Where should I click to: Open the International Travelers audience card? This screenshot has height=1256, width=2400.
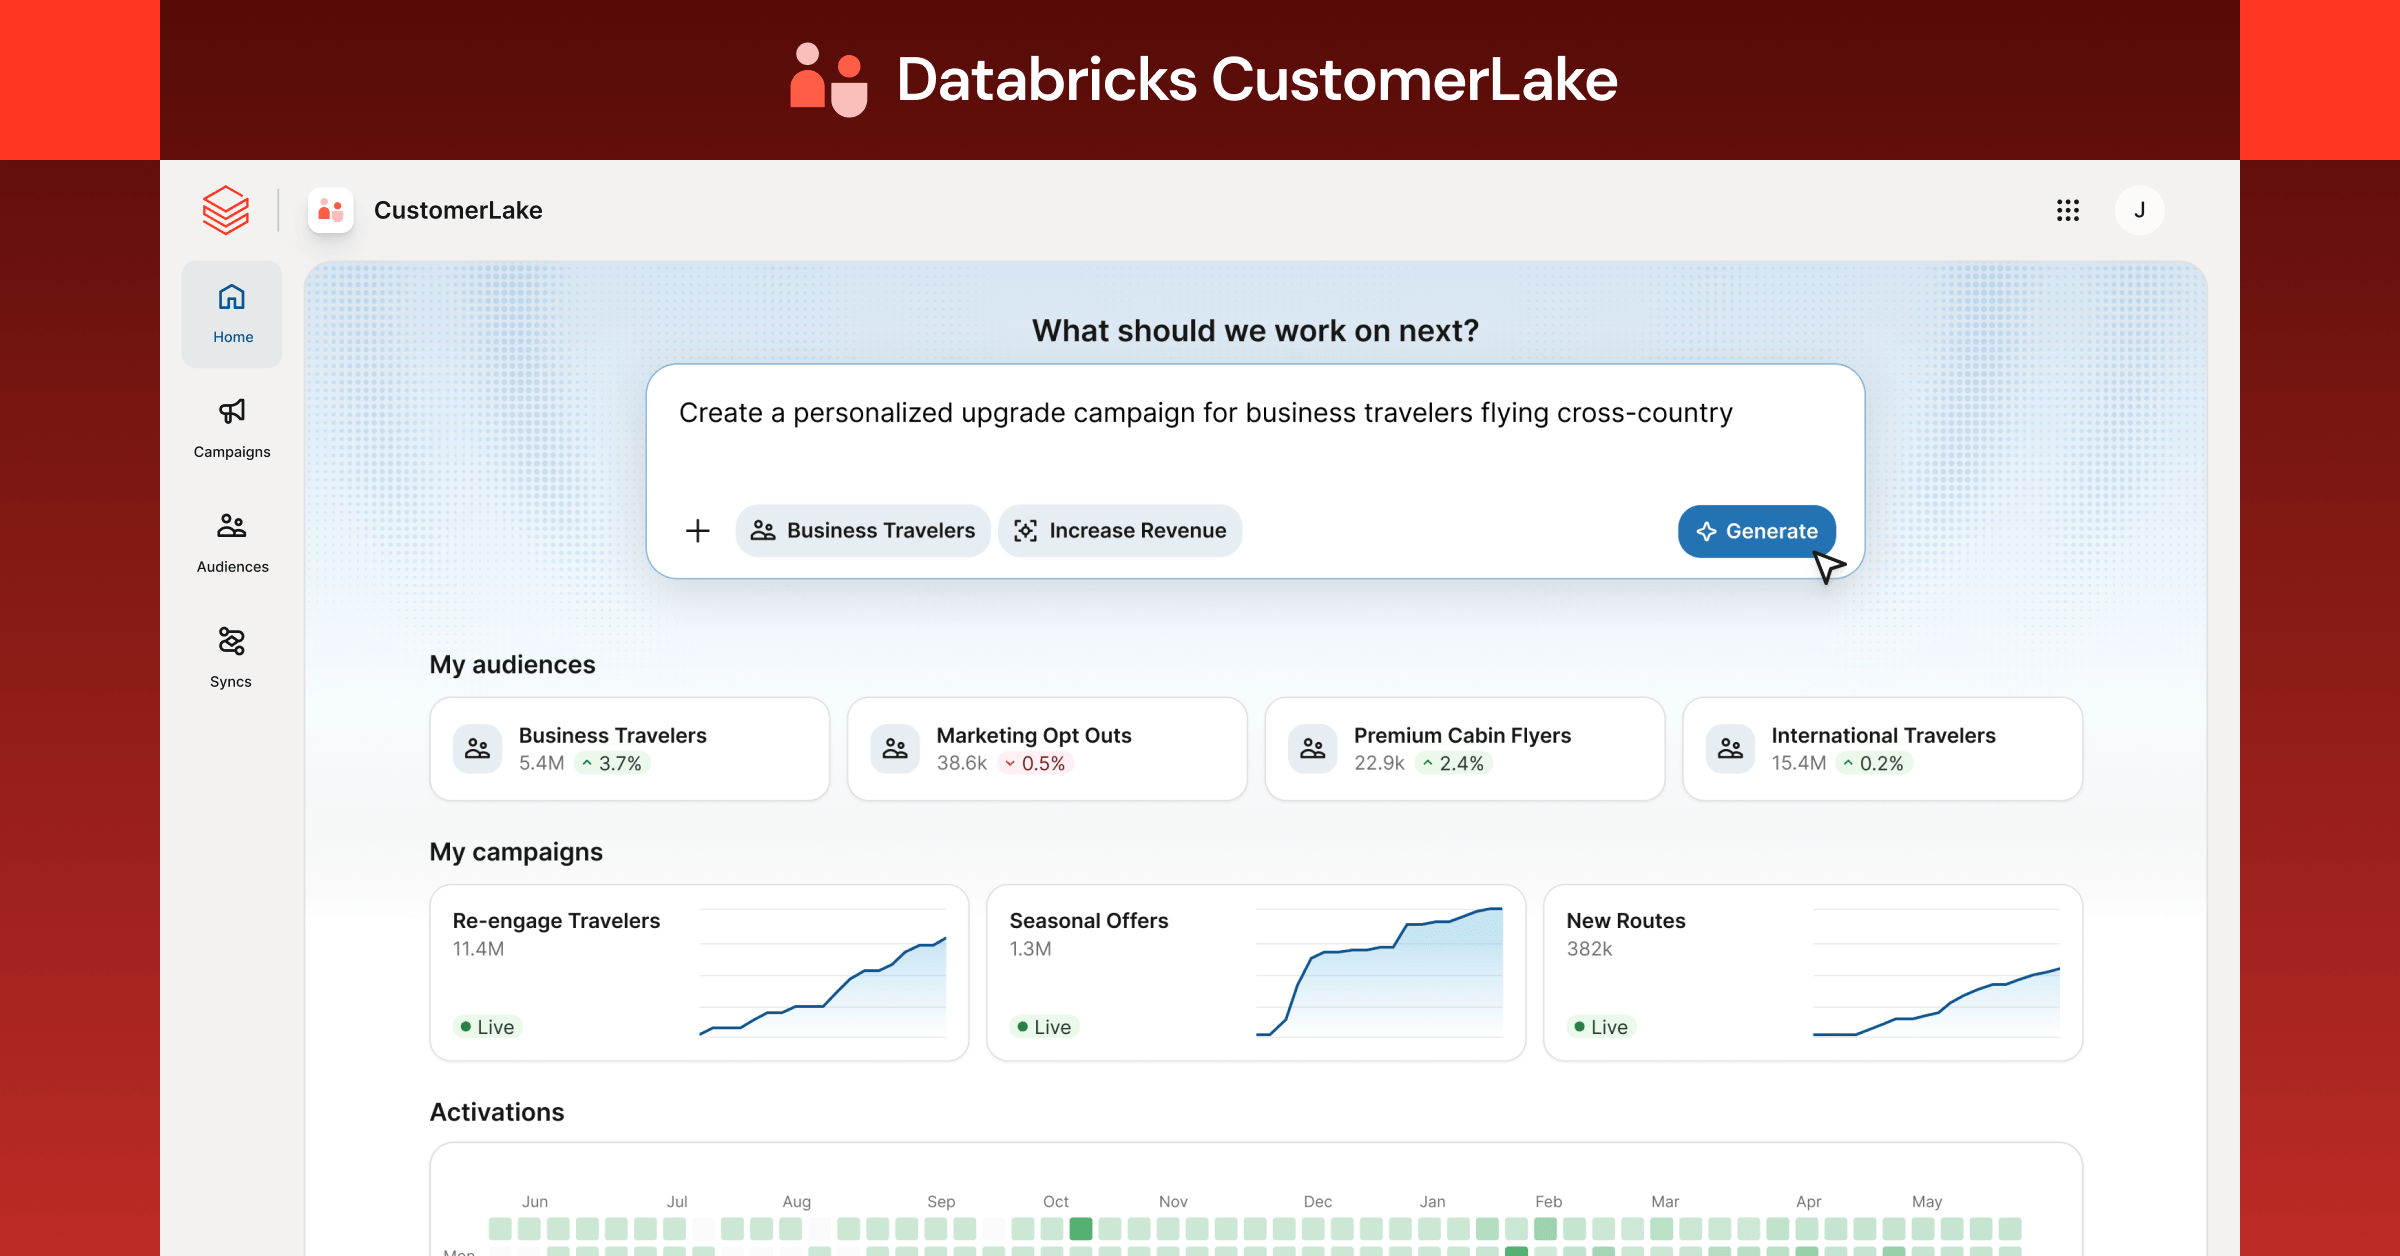point(1883,749)
